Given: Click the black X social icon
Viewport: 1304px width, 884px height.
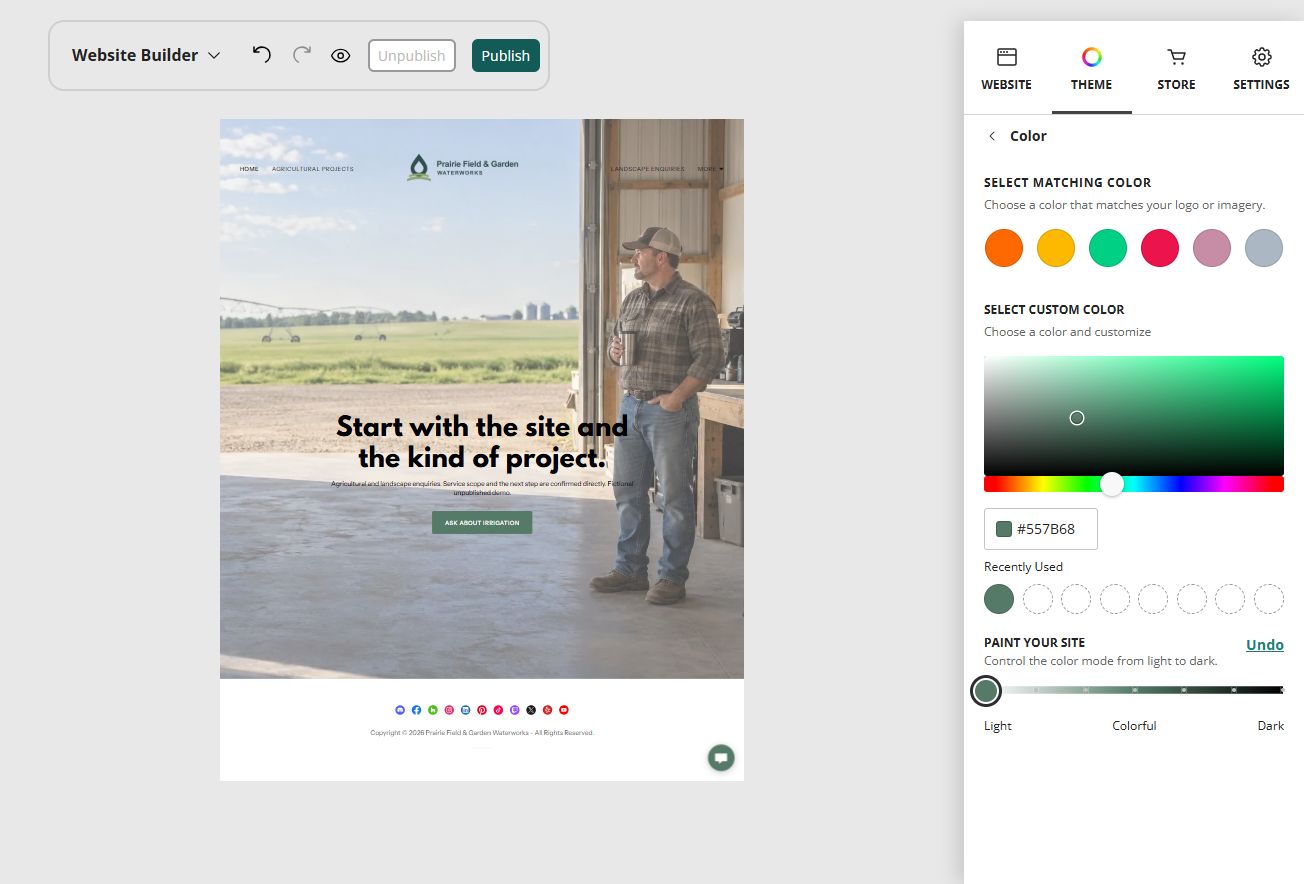Looking at the screenshot, I should click(x=531, y=710).
